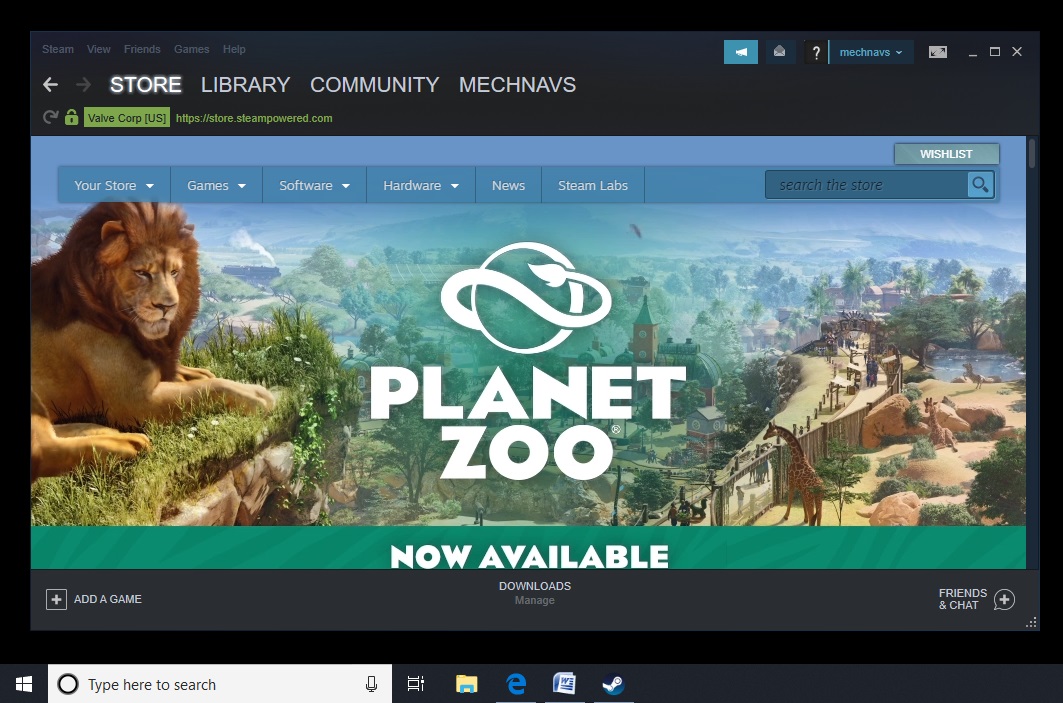
Task: Click the Add a Game plus icon
Action: tap(56, 599)
